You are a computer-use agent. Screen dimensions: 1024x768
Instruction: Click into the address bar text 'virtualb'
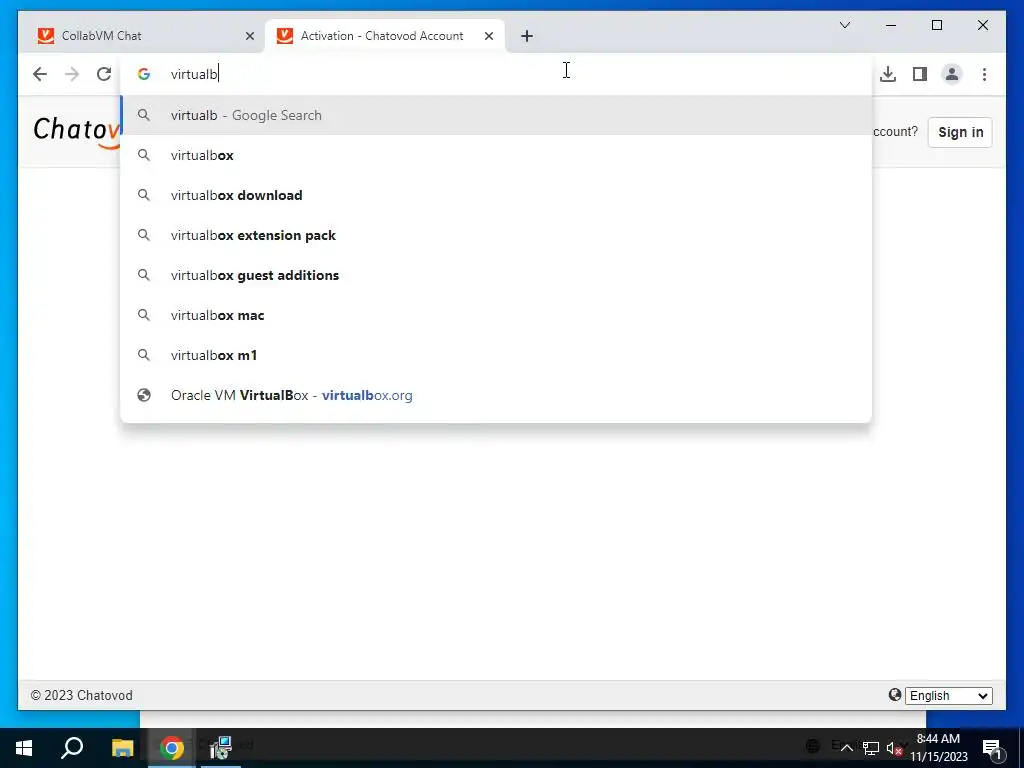pyautogui.click(x=194, y=74)
